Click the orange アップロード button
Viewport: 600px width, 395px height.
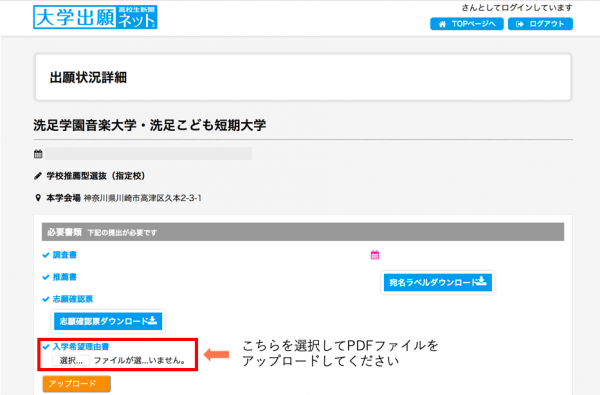[77, 384]
